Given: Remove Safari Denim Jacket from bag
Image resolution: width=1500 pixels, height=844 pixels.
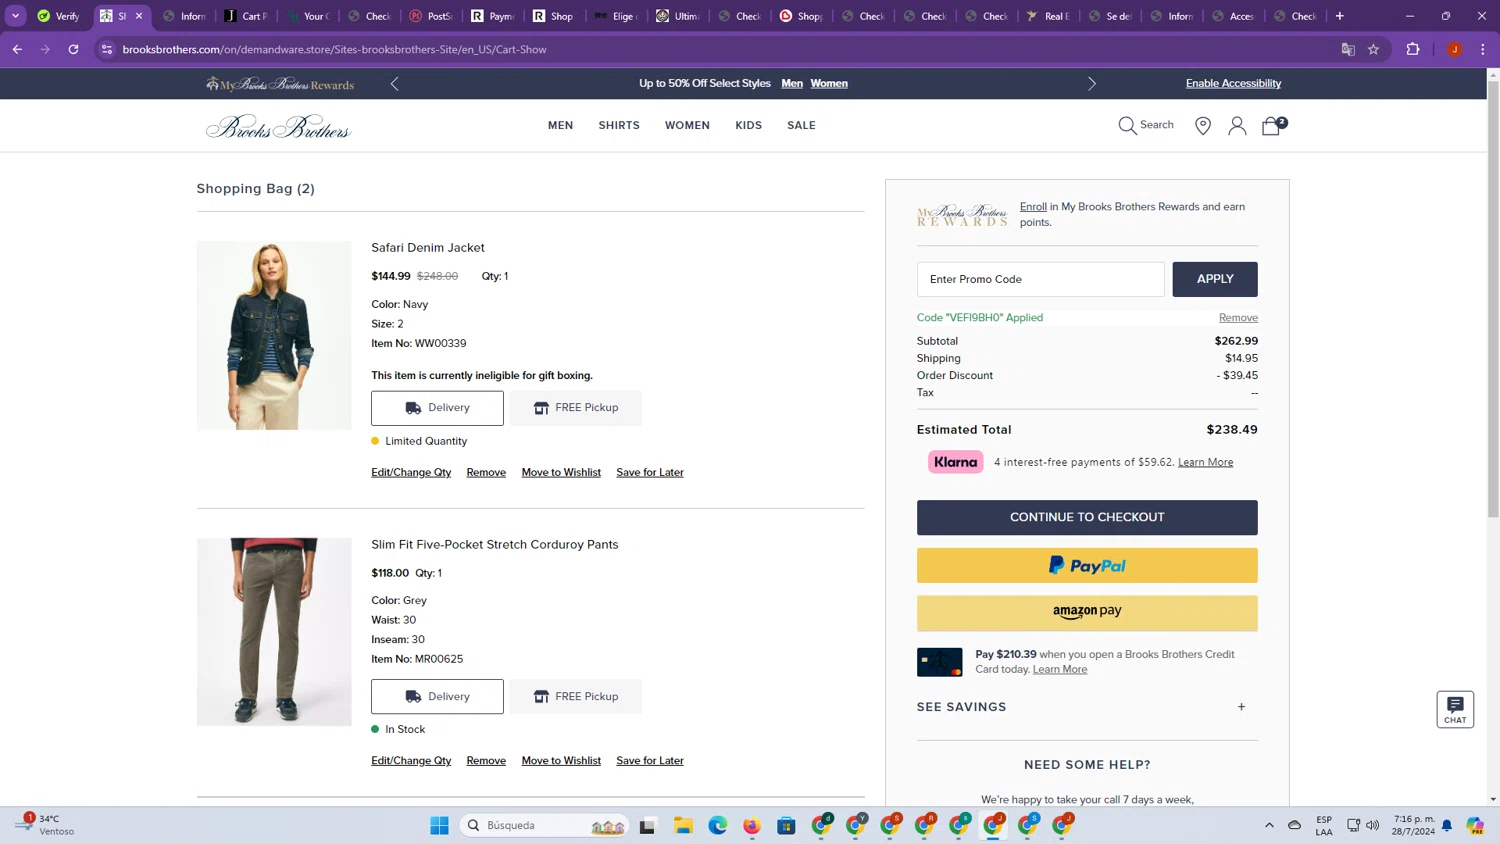Looking at the screenshot, I should coord(486,472).
